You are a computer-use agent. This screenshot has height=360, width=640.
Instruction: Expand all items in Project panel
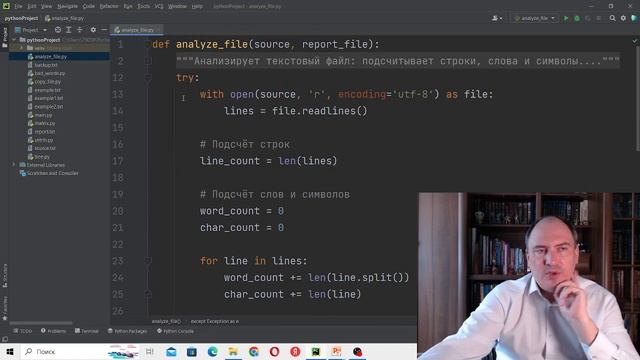click(x=69, y=30)
